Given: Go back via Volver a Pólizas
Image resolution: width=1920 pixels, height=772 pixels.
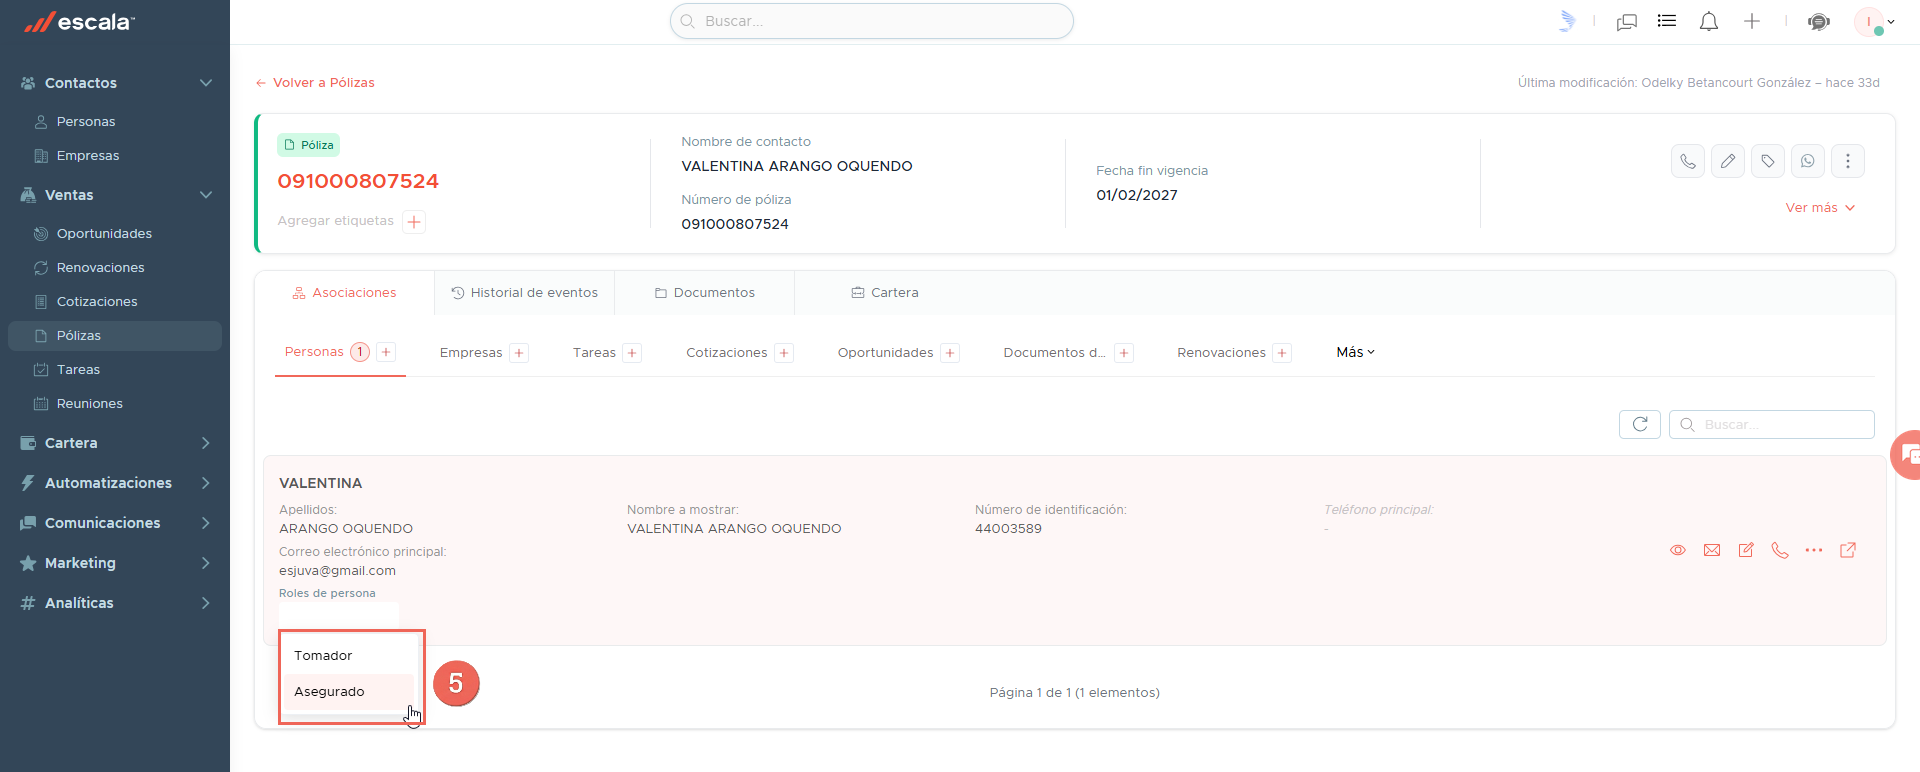Looking at the screenshot, I should coord(315,83).
